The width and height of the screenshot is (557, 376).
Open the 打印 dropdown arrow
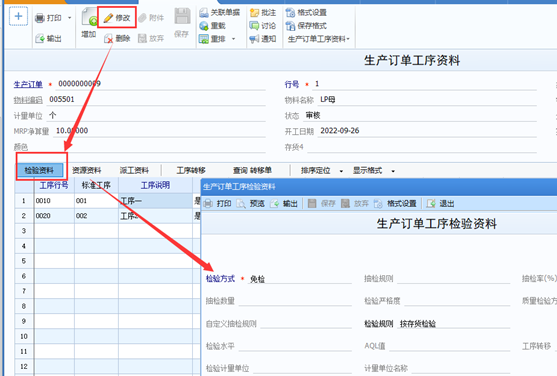point(70,18)
